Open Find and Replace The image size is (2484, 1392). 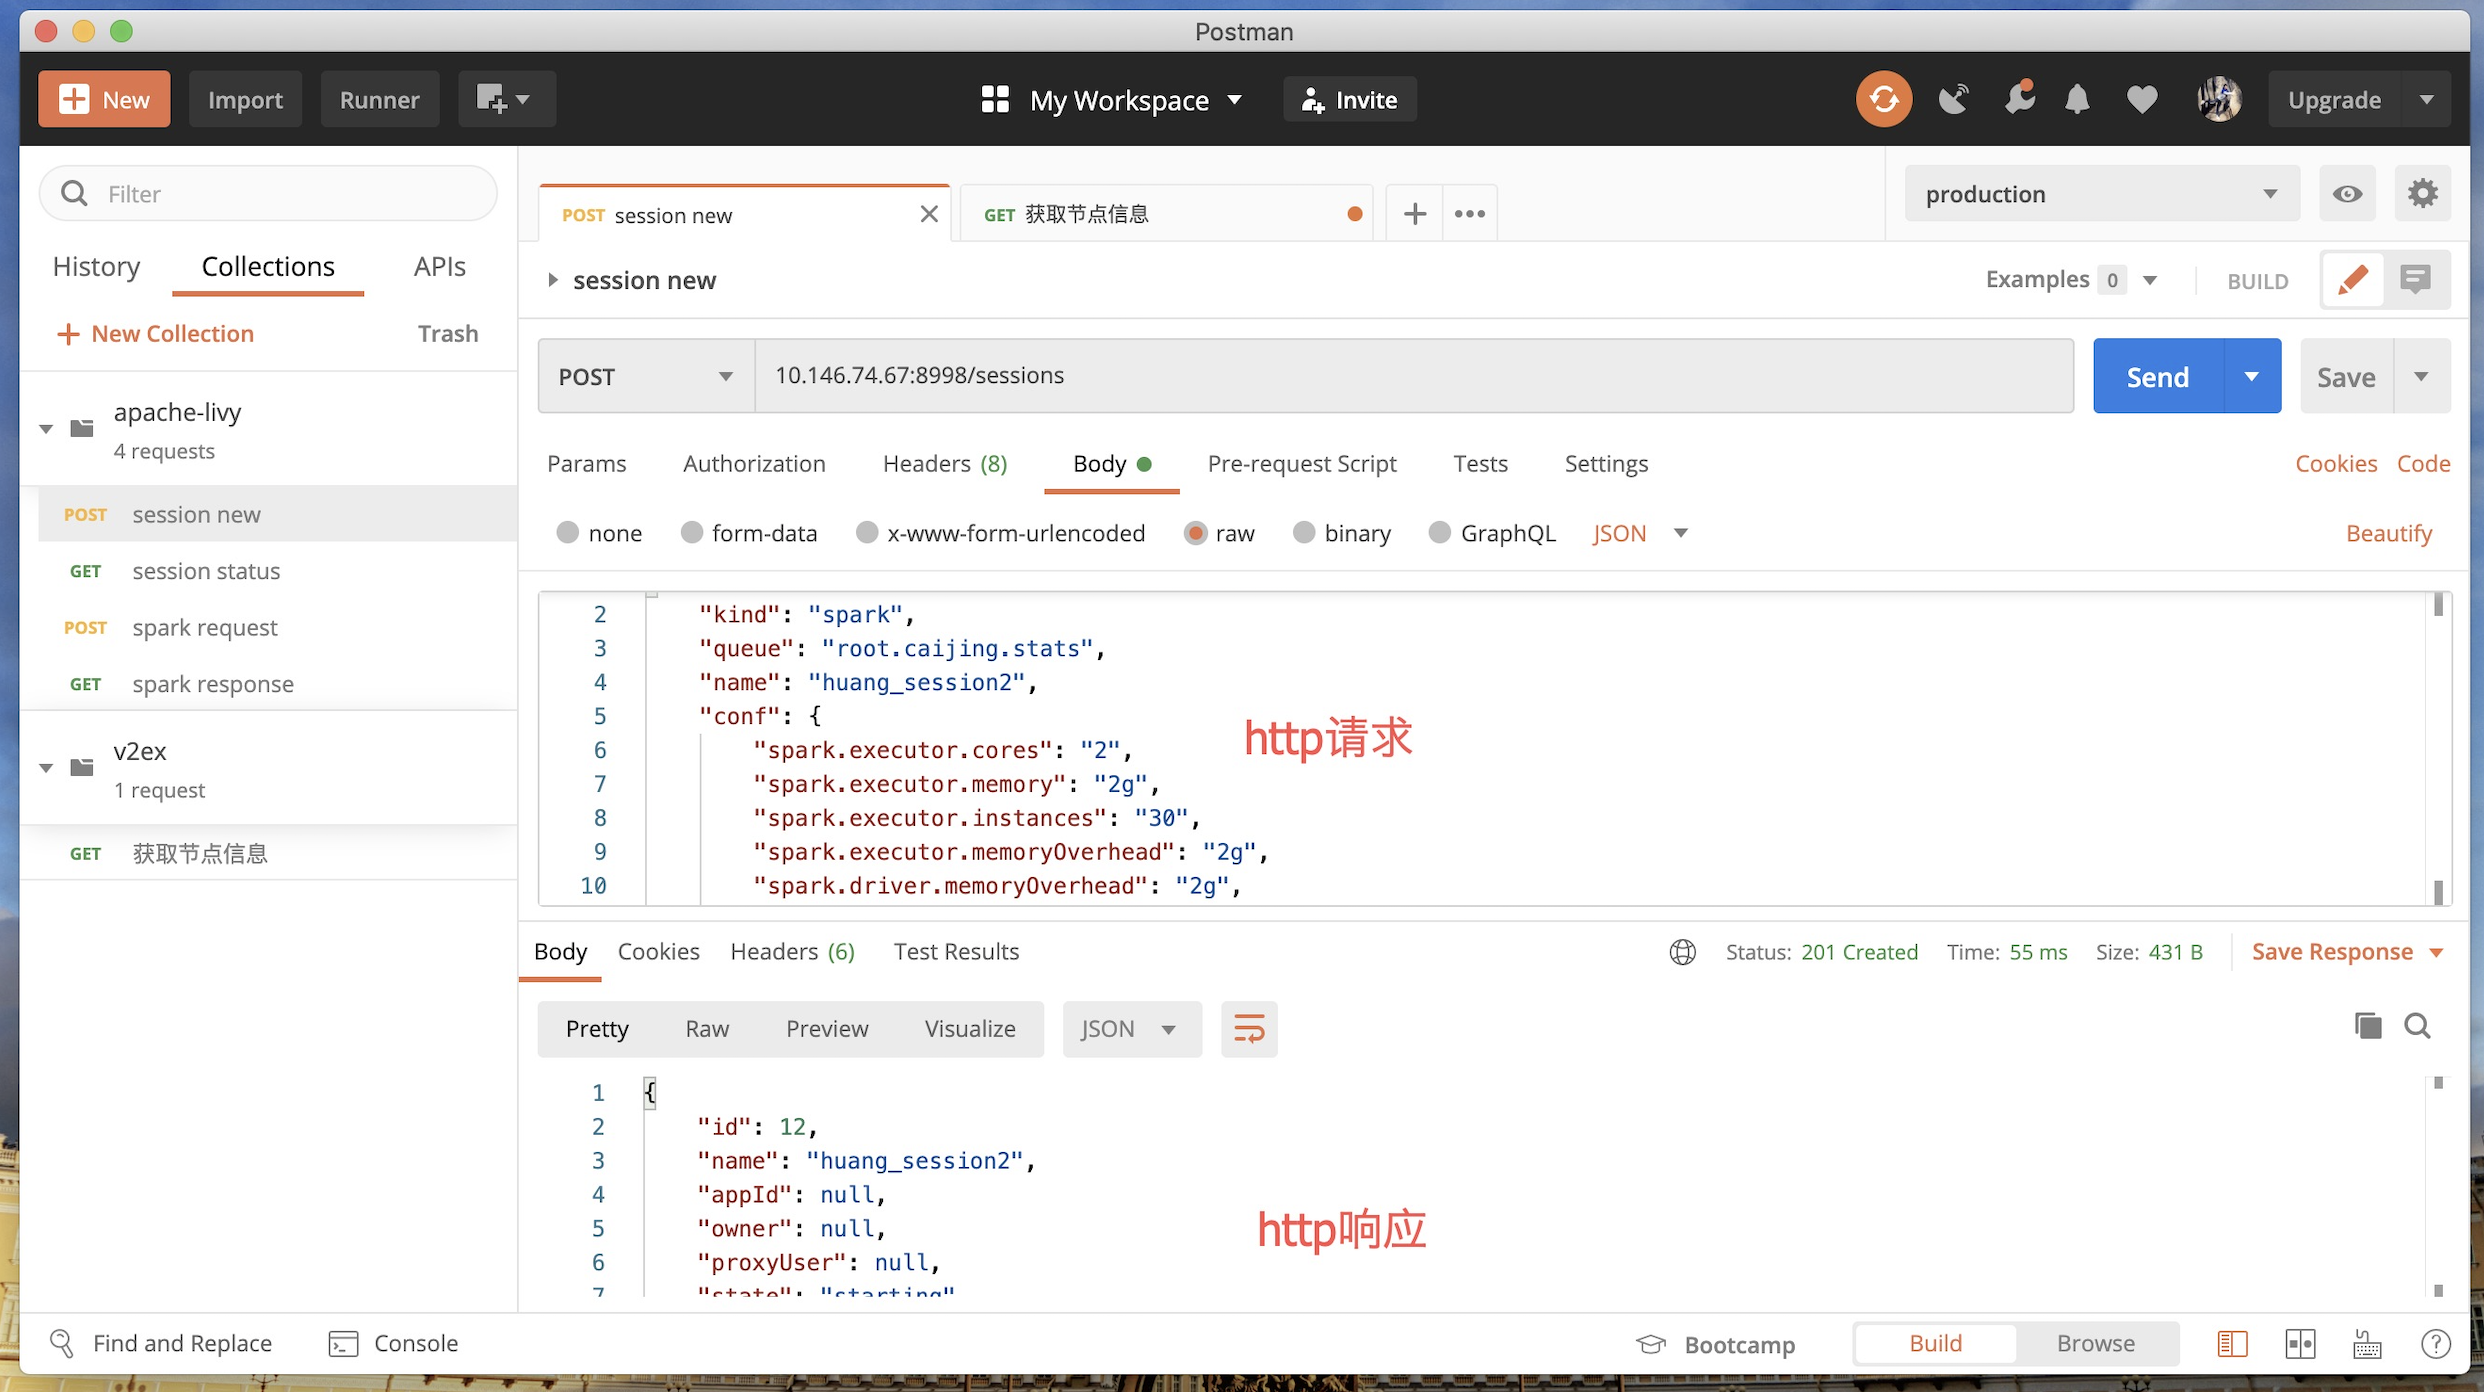tap(160, 1343)
